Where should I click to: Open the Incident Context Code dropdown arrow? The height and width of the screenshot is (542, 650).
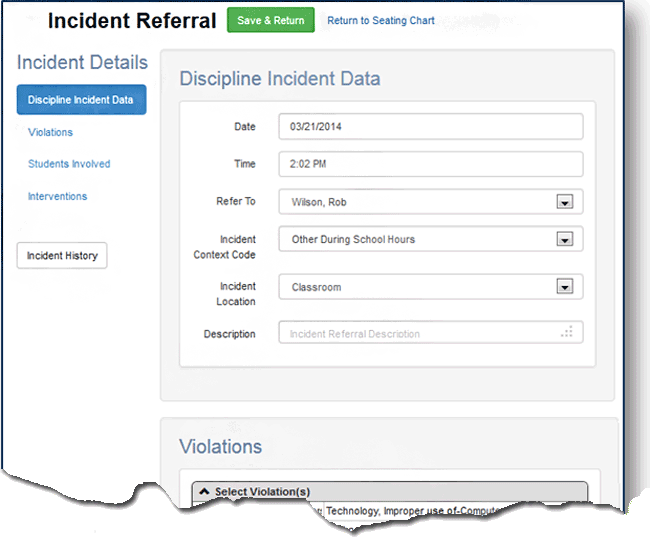(x=565, y=239)
